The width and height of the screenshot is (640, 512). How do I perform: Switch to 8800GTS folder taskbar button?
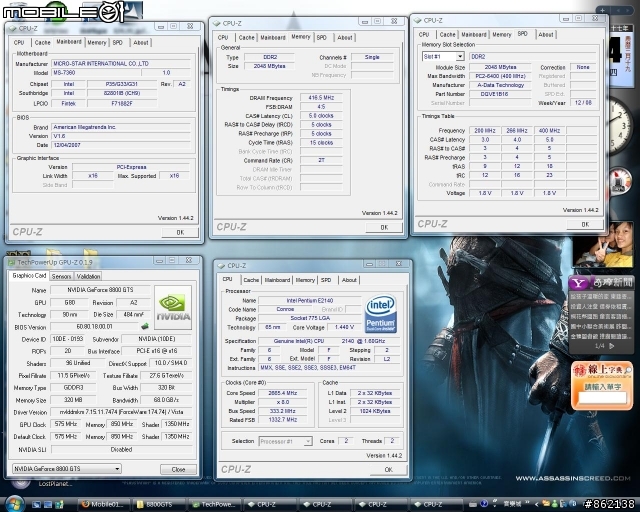click(159, 505)
